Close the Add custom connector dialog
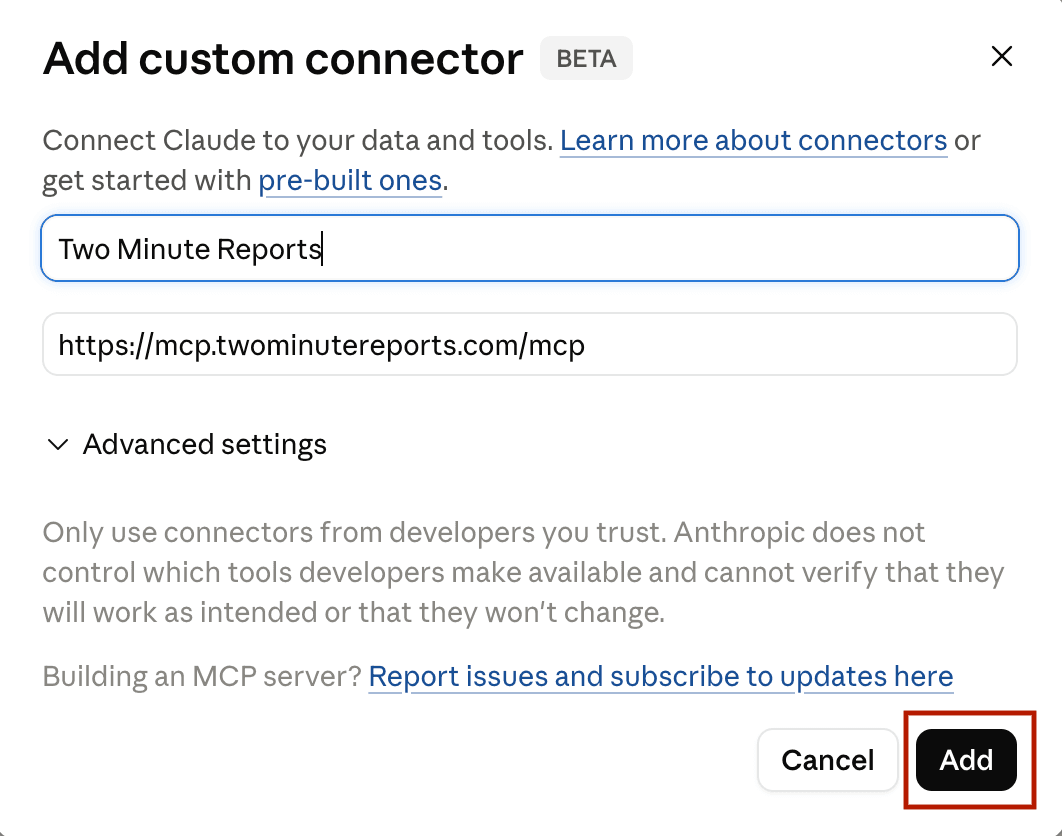The height and width of the screenshot is (836, 1062). click(1001, 56)
